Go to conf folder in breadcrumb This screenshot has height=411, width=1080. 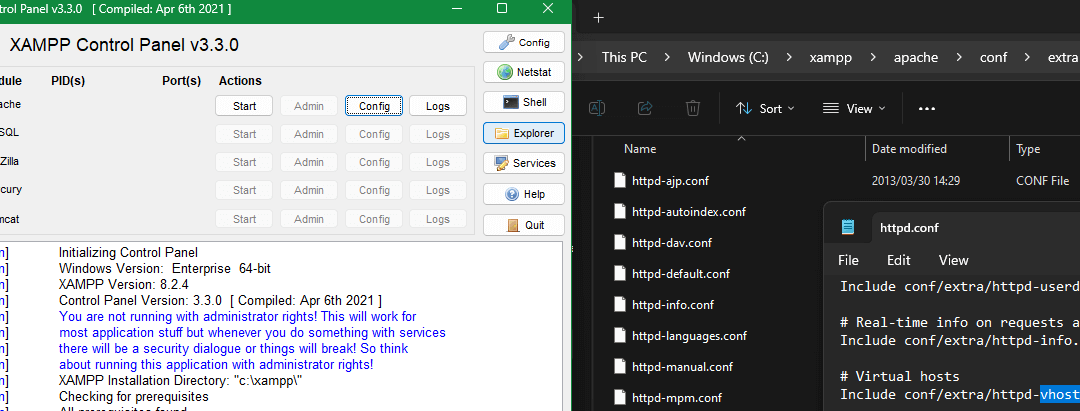coord(994,57)
